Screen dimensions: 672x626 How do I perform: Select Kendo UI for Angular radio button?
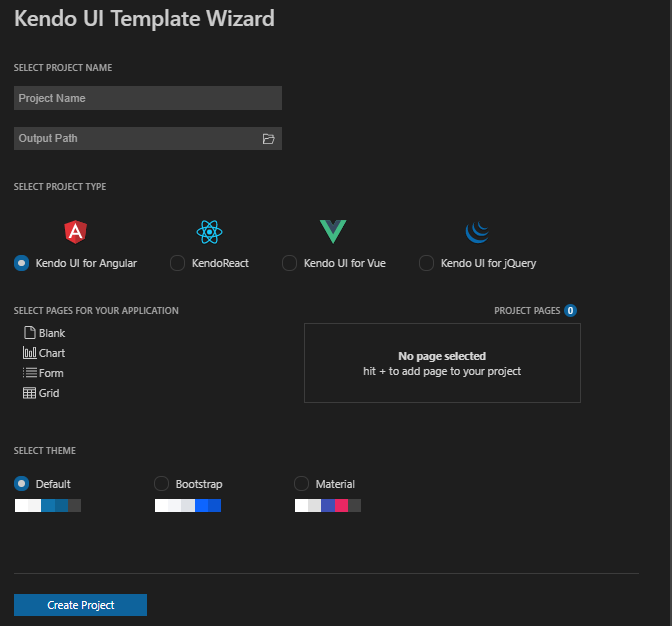(x=21, y=263)
